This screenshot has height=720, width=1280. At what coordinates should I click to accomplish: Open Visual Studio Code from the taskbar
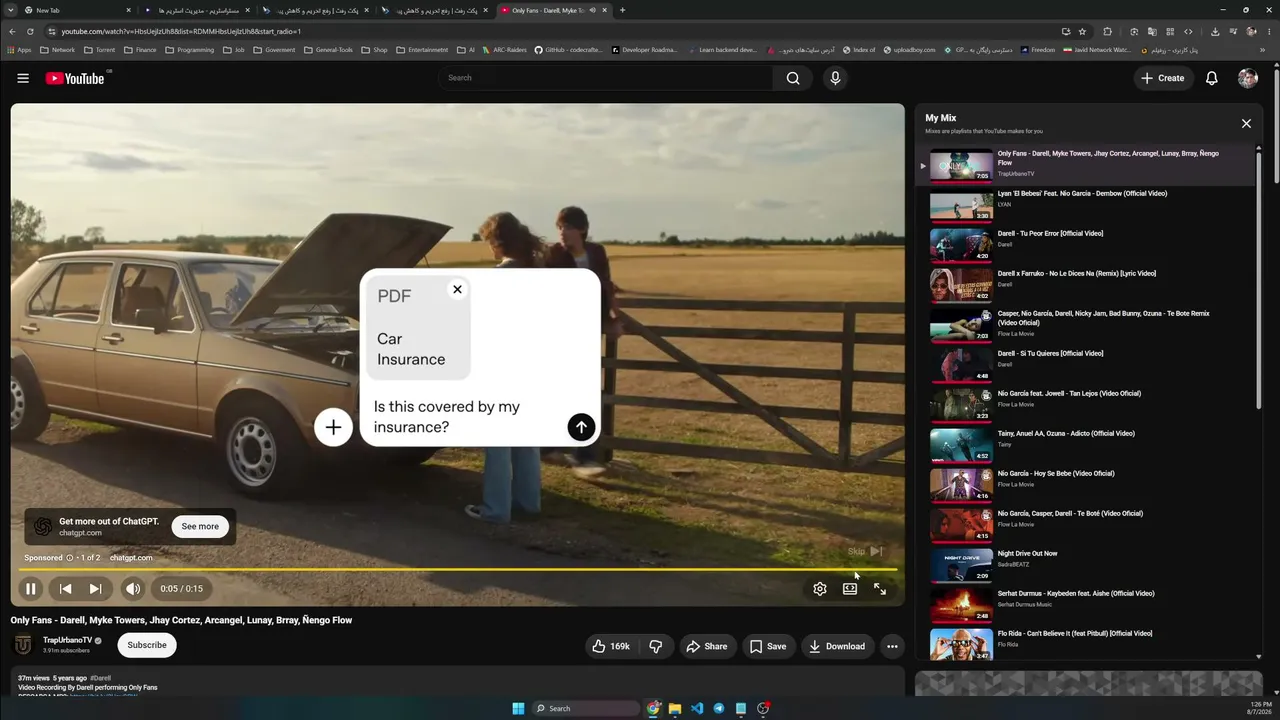coord(697,708)
